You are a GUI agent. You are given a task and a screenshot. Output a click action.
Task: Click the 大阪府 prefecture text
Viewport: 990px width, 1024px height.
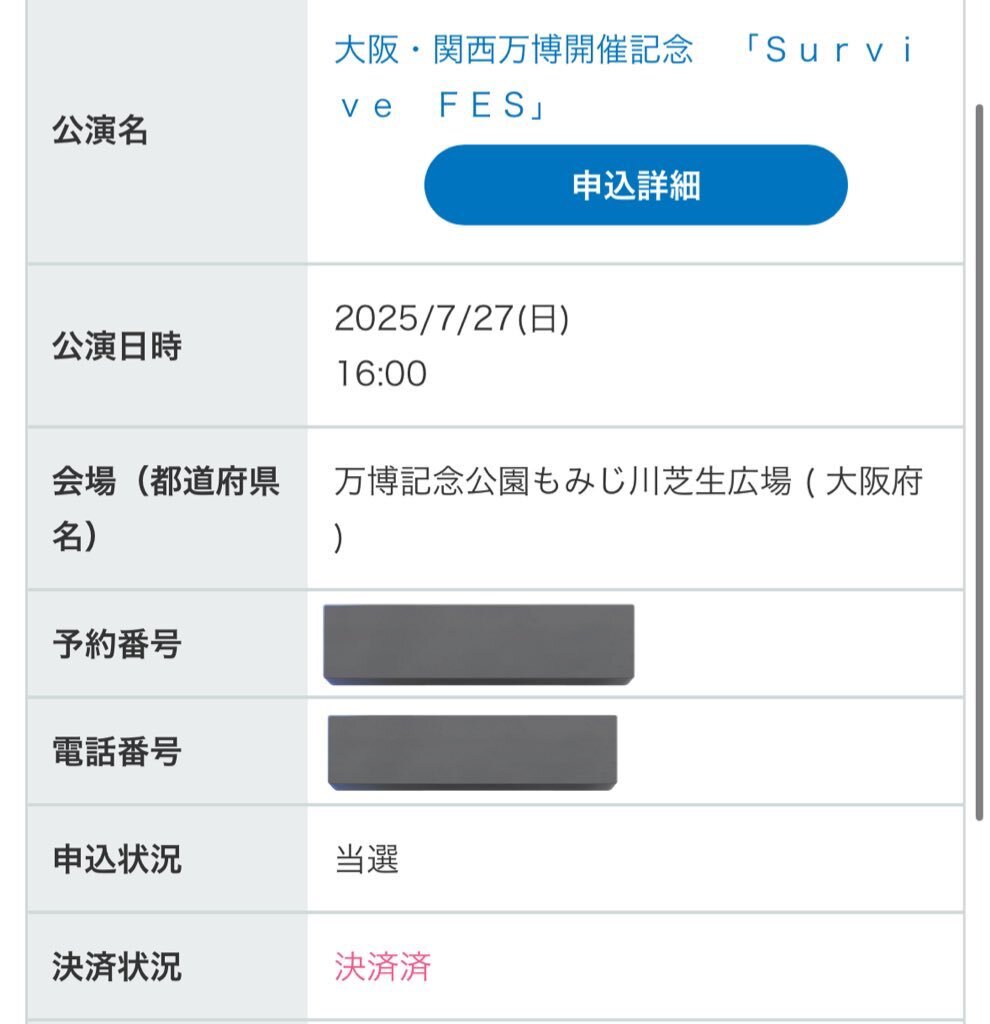click(x=874, y=481)
